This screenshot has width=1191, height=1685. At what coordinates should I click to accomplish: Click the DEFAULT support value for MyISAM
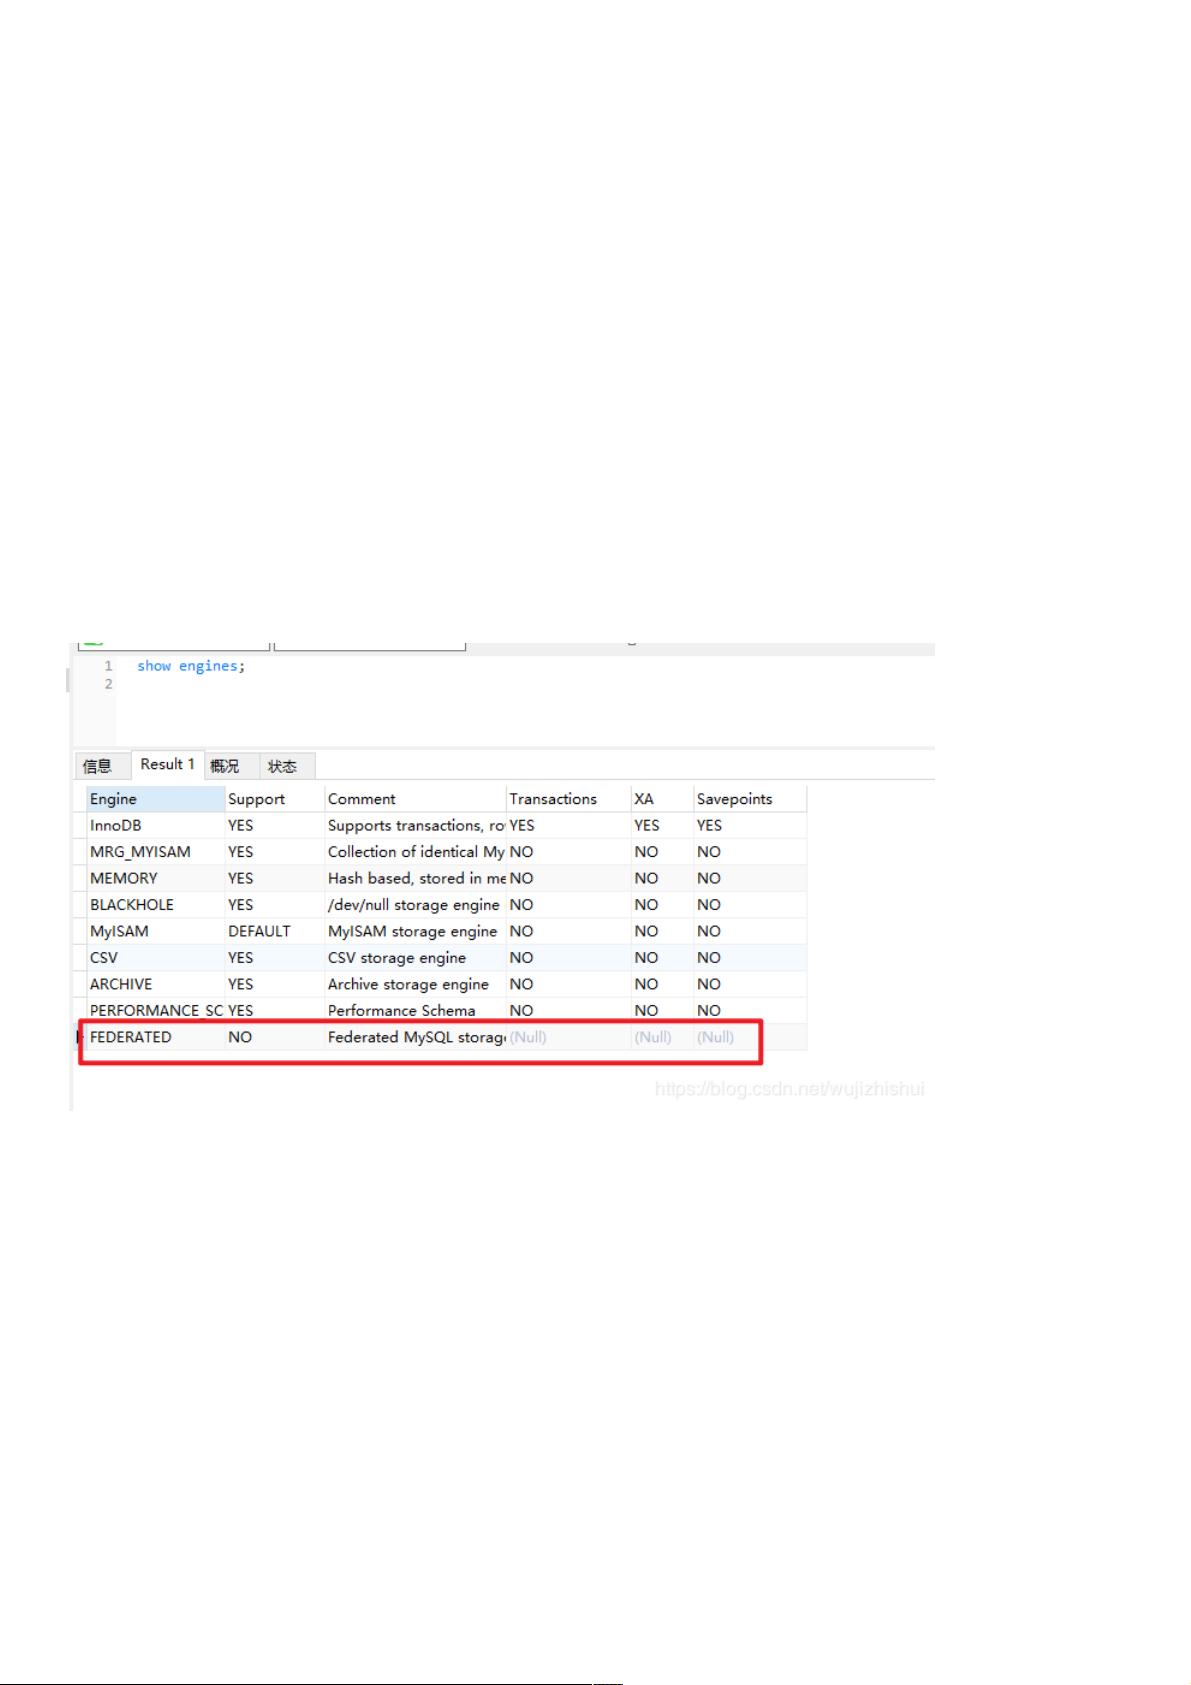275,931
